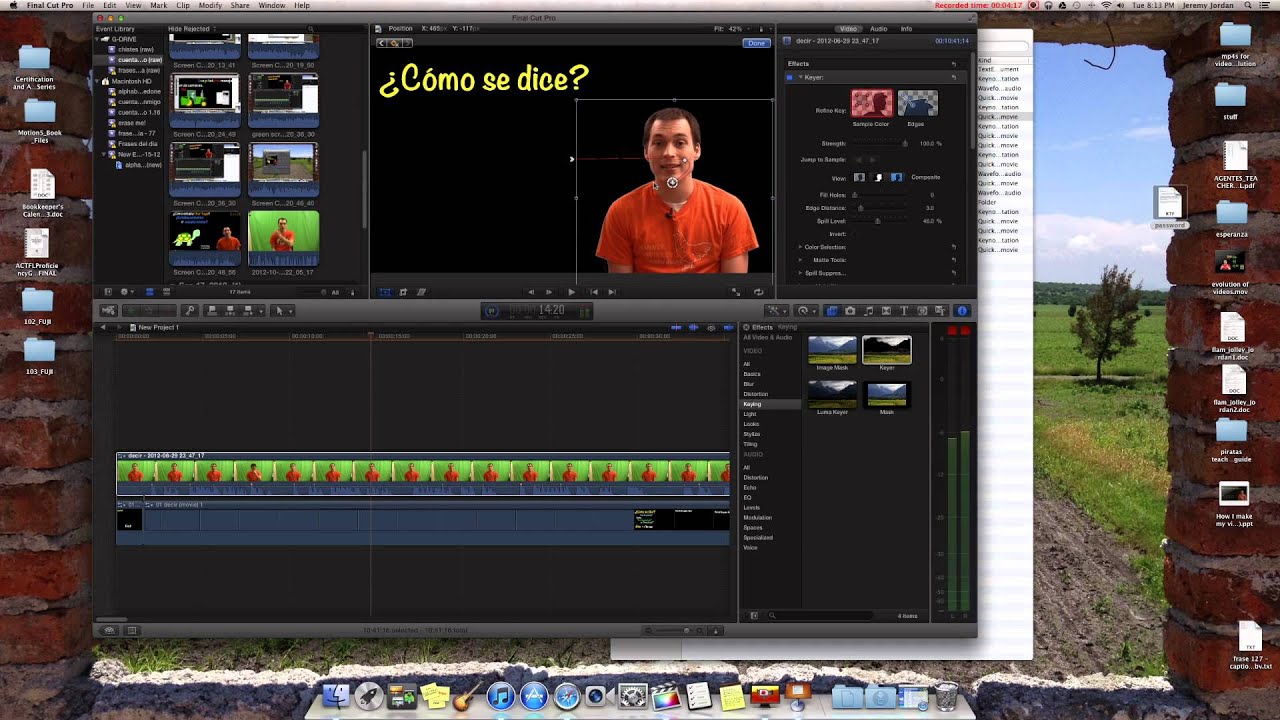Toggle solo icon in timeline header
This screenshot has width=1280, height=720.
(x=711, y=327)
